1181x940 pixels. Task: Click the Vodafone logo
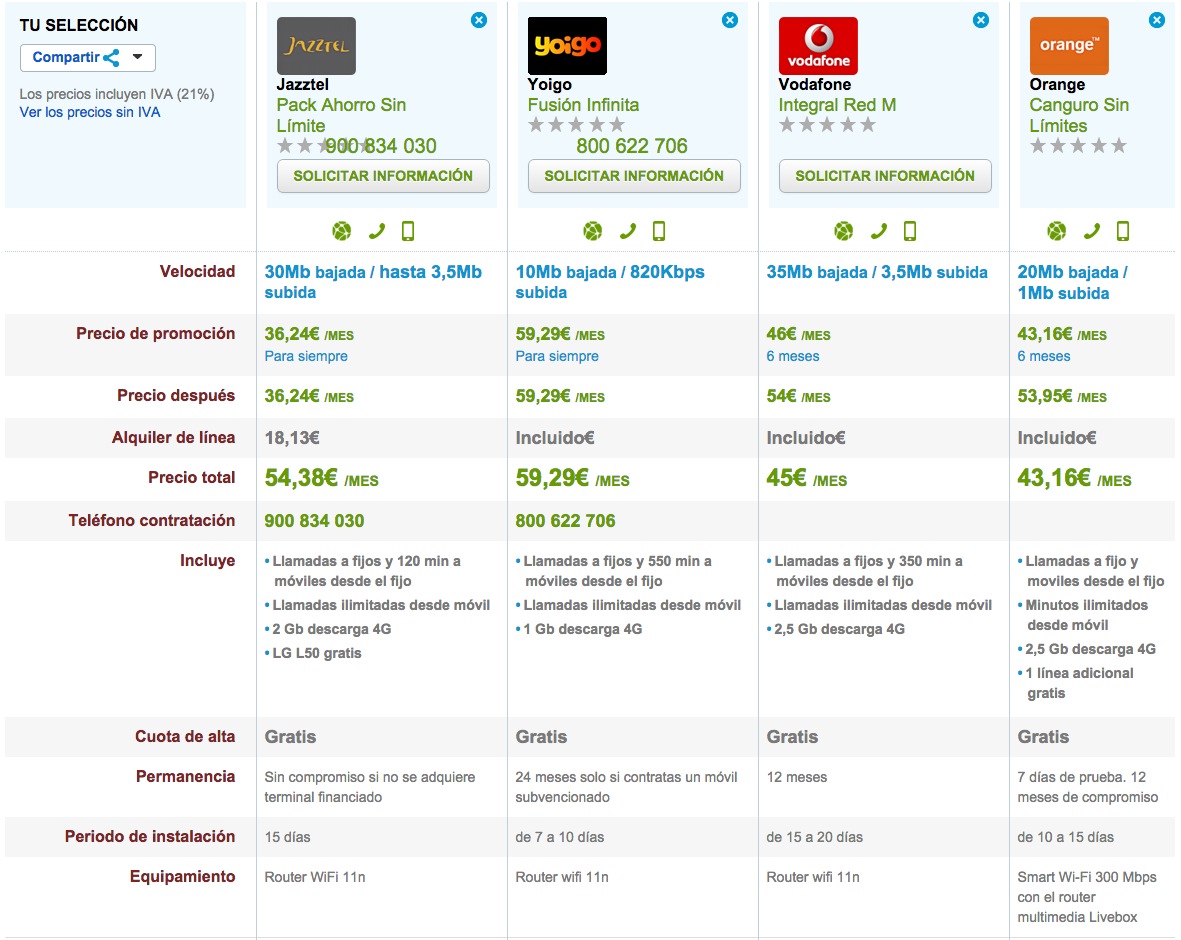pos(818,46)
